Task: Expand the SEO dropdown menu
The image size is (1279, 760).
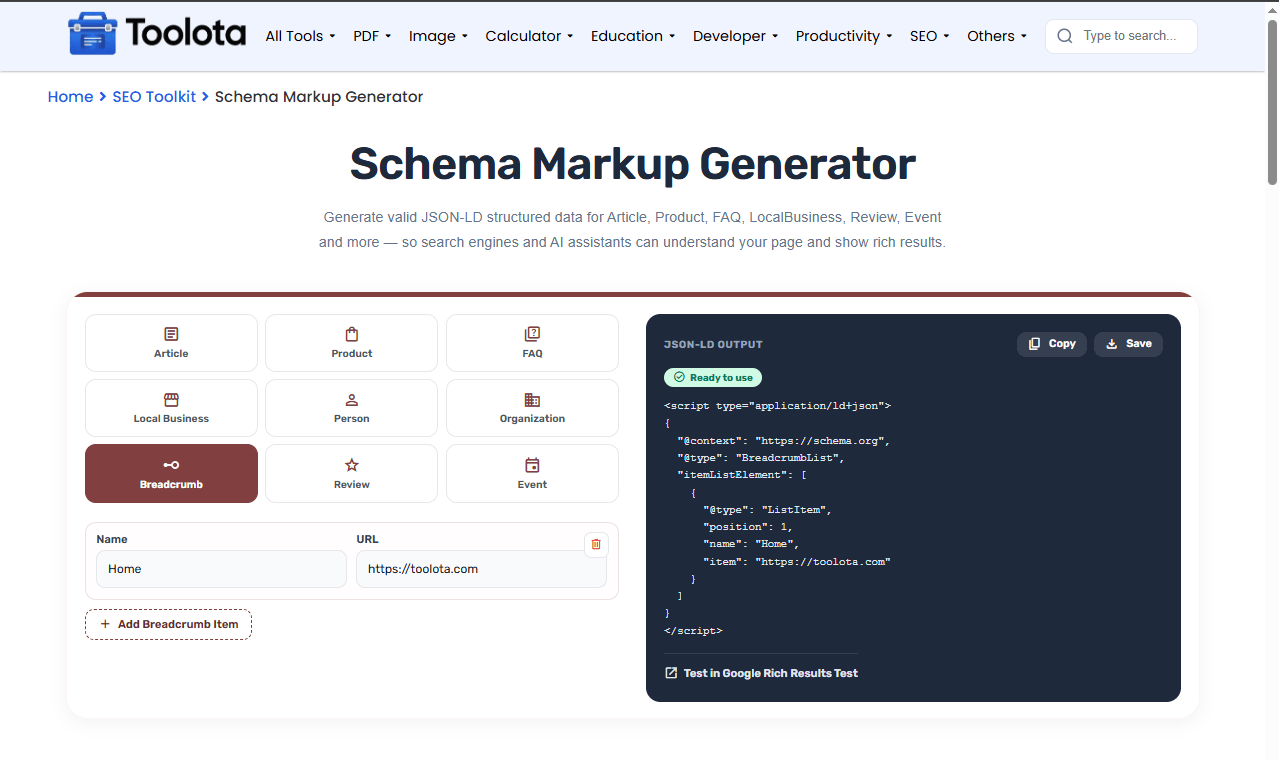Action: (929, 36)
